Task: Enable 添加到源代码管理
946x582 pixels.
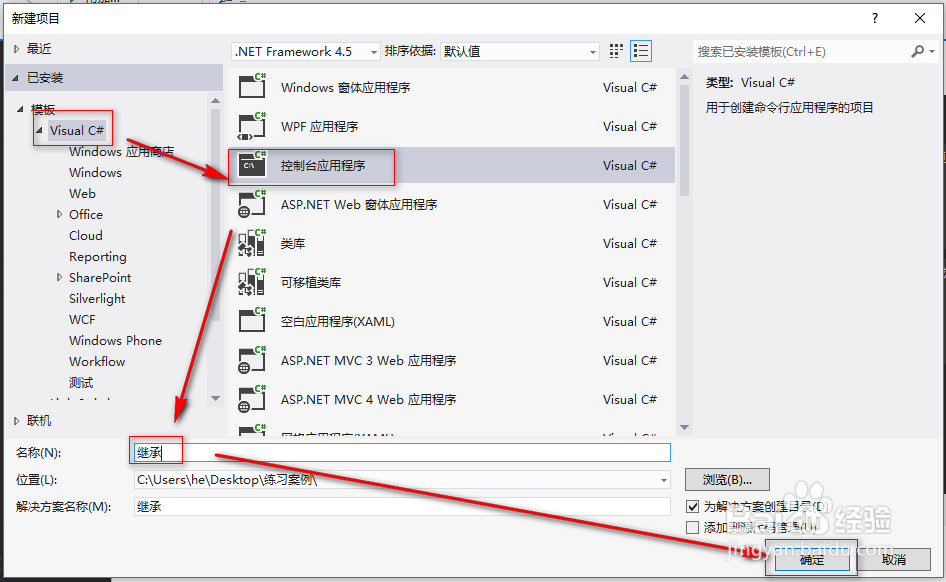Action: [x=692, y=525]
